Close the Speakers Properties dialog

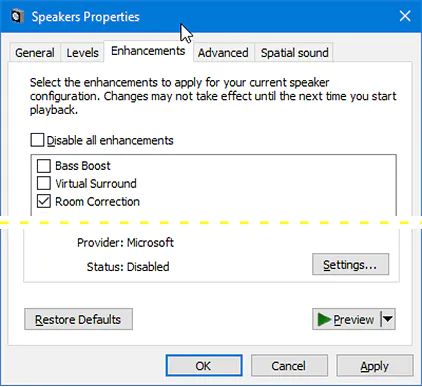click(x=405, y=16)
